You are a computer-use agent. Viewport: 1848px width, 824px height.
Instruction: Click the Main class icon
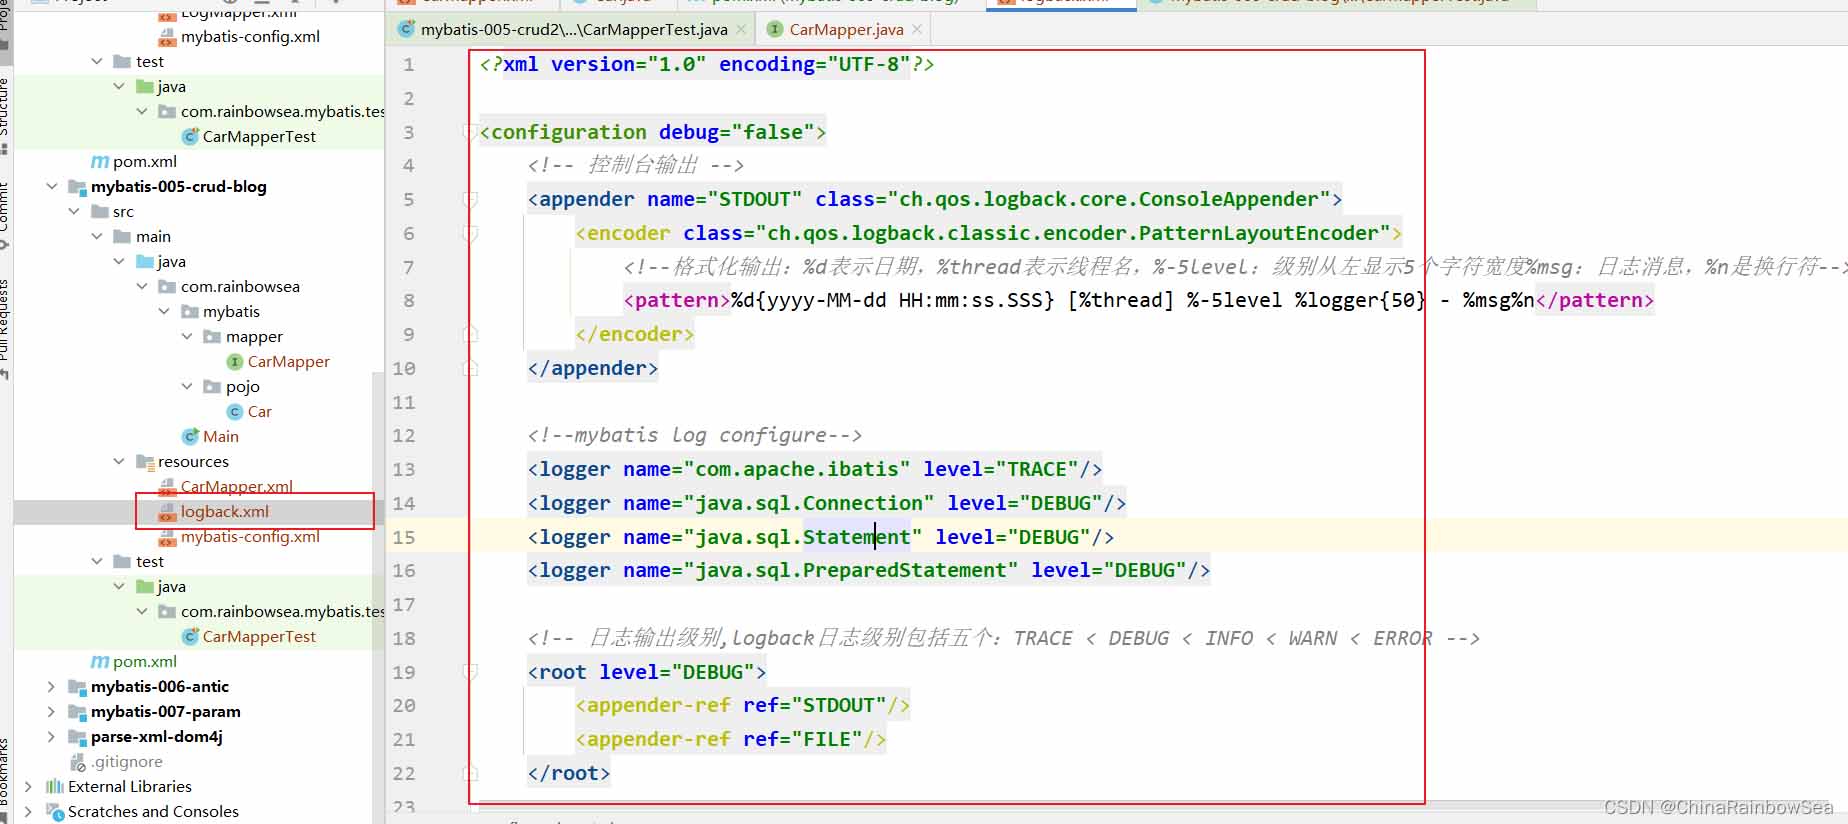pos(190,437)
